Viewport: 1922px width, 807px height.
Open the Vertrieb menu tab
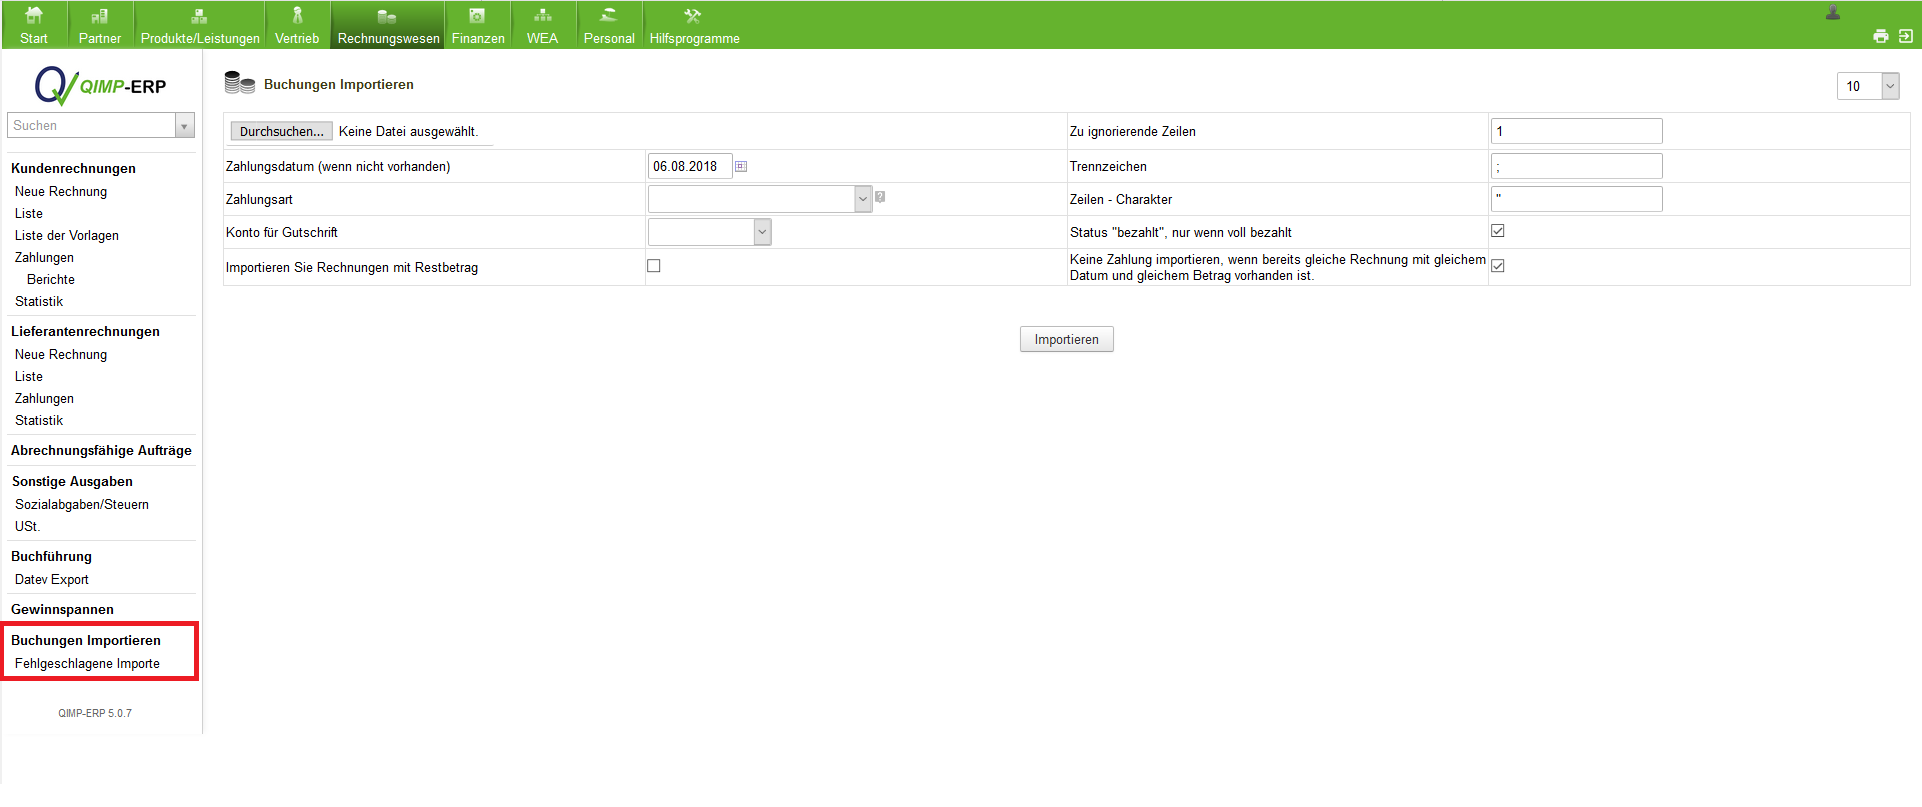pyautogui.click(x=297, y=26)
